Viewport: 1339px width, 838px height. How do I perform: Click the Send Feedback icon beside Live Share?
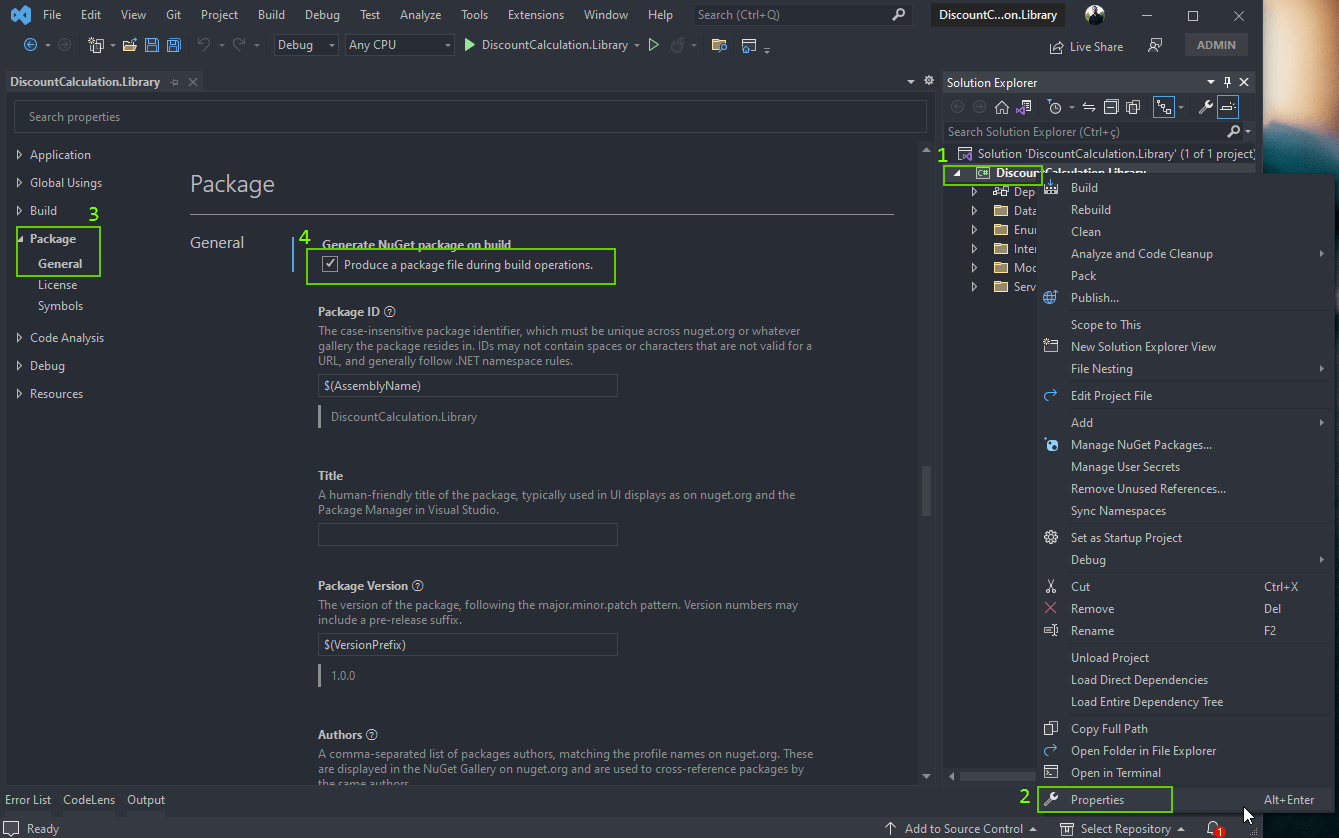[1155, 46]
